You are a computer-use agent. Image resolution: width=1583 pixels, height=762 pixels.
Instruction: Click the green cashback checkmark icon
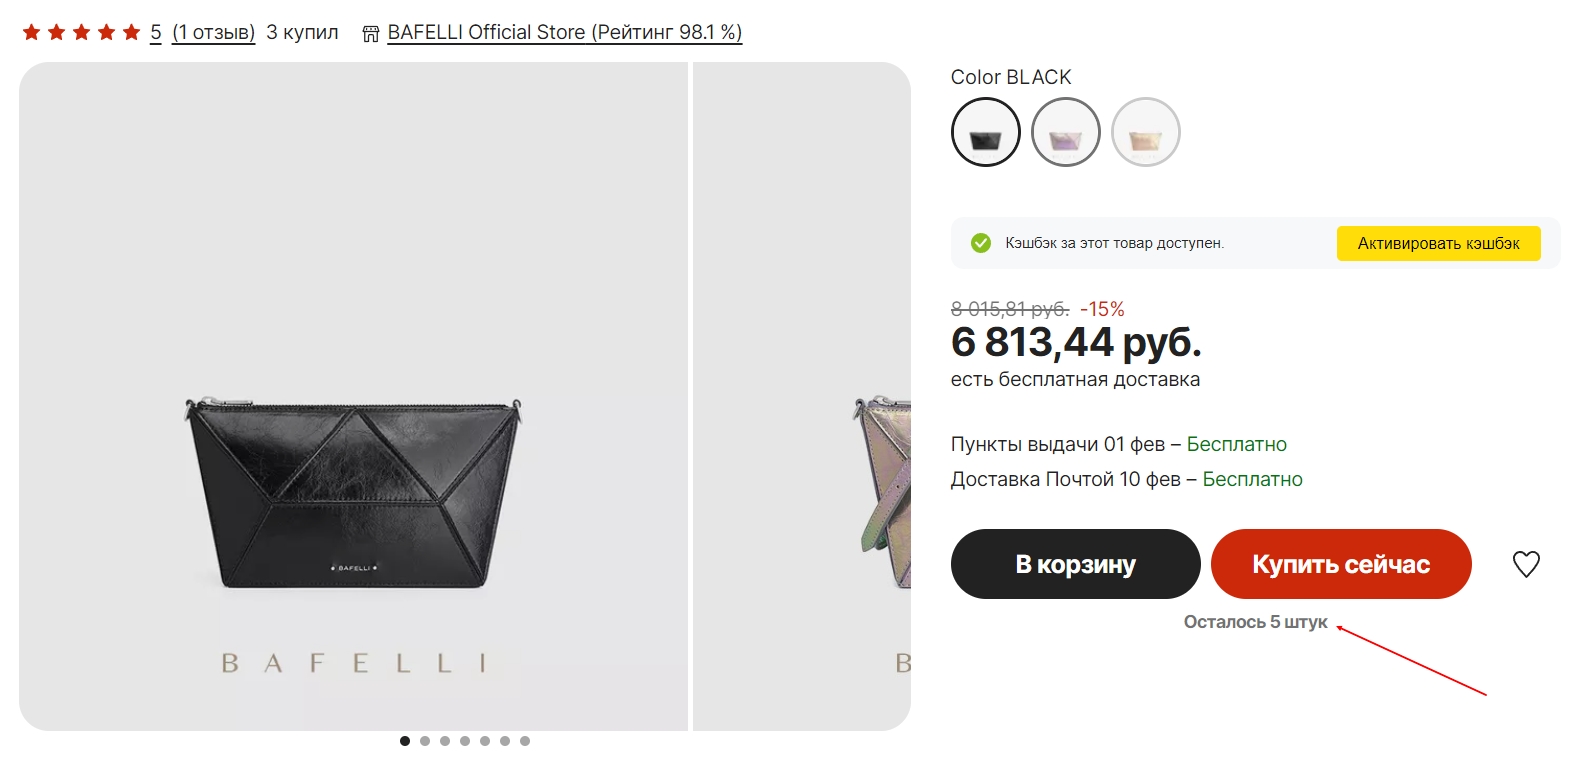[981, 243]
